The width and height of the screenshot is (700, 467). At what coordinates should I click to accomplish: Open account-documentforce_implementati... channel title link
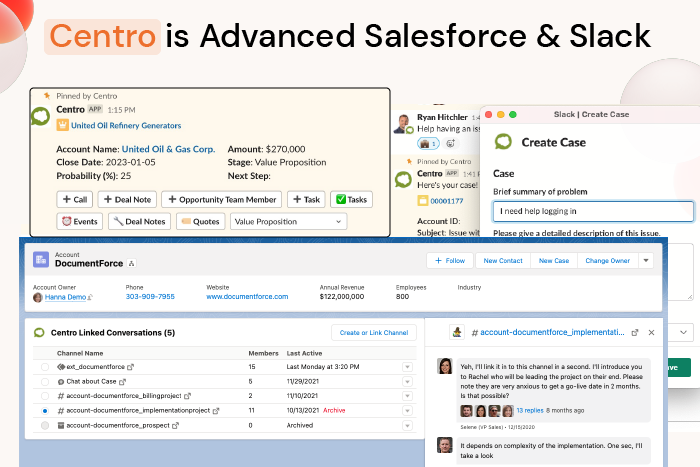tap(552, 332)
